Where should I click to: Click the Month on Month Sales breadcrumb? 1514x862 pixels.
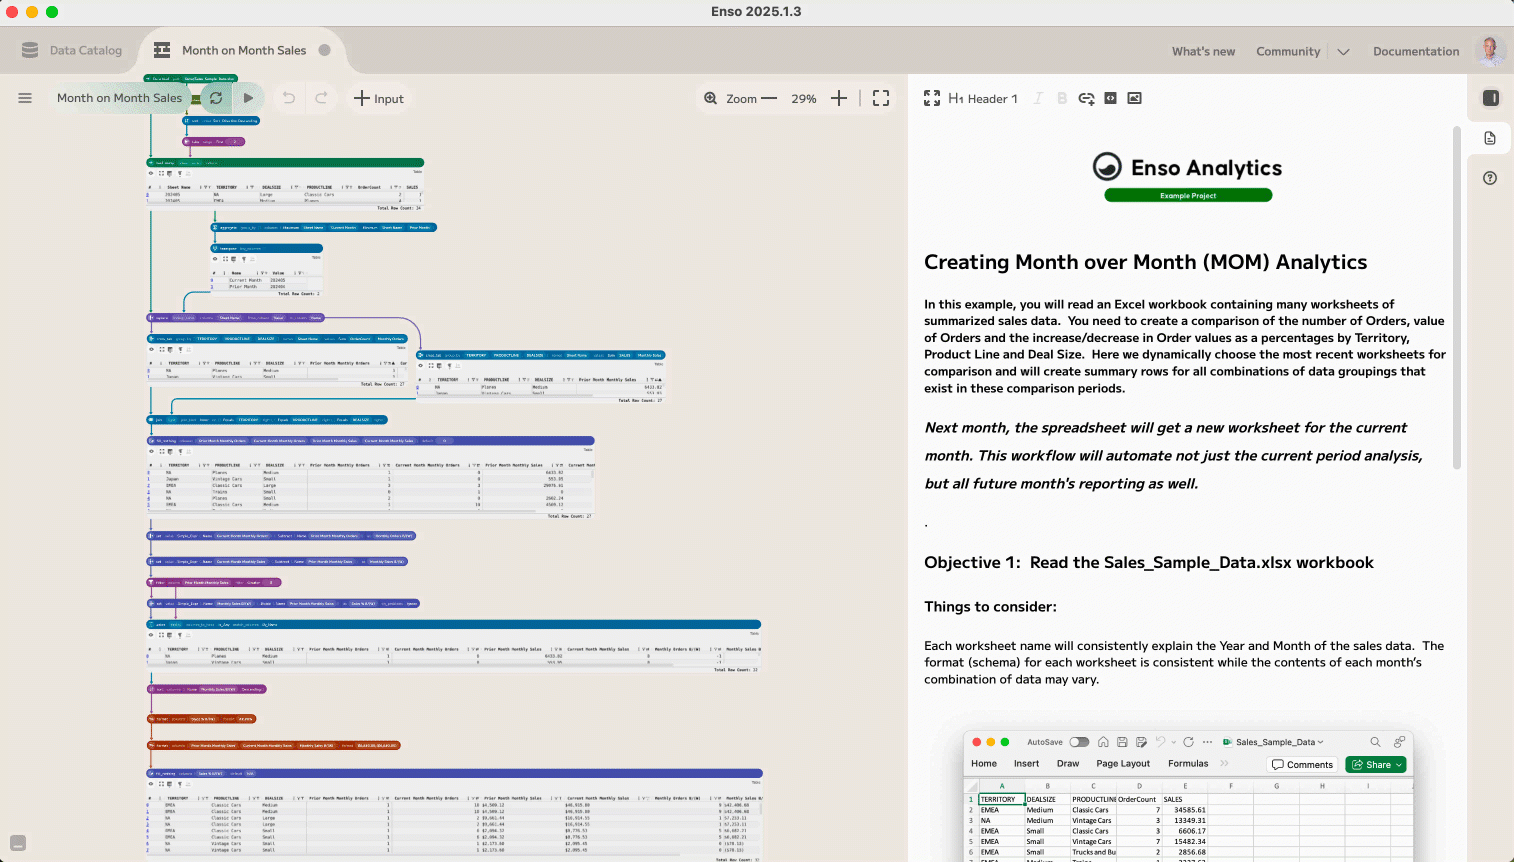point(119,98)
